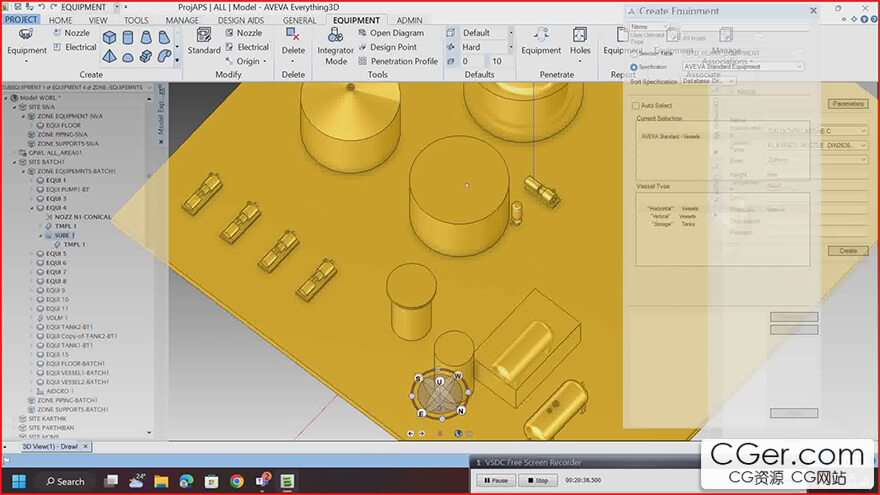This screenshot has height=495, width=880.
Task: Open the PROJECT tab
Action: click(x=21, y=20)
